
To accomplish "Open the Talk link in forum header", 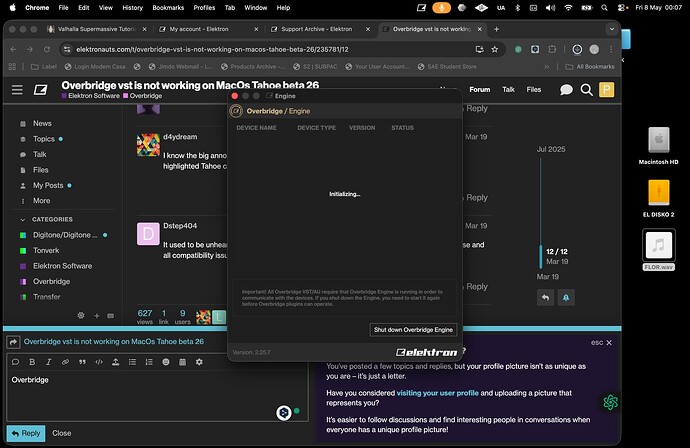I will coord(508,89).
